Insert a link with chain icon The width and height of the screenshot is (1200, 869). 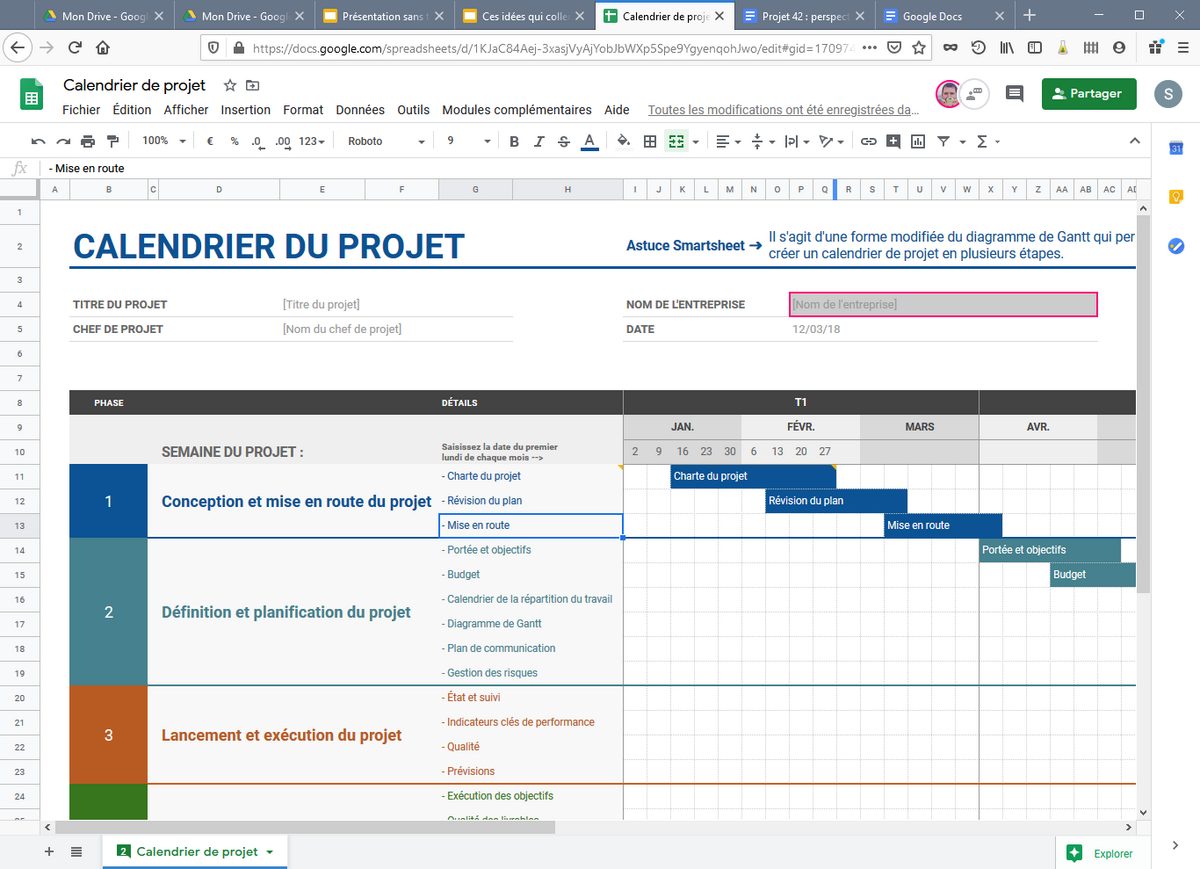point(868,141)
